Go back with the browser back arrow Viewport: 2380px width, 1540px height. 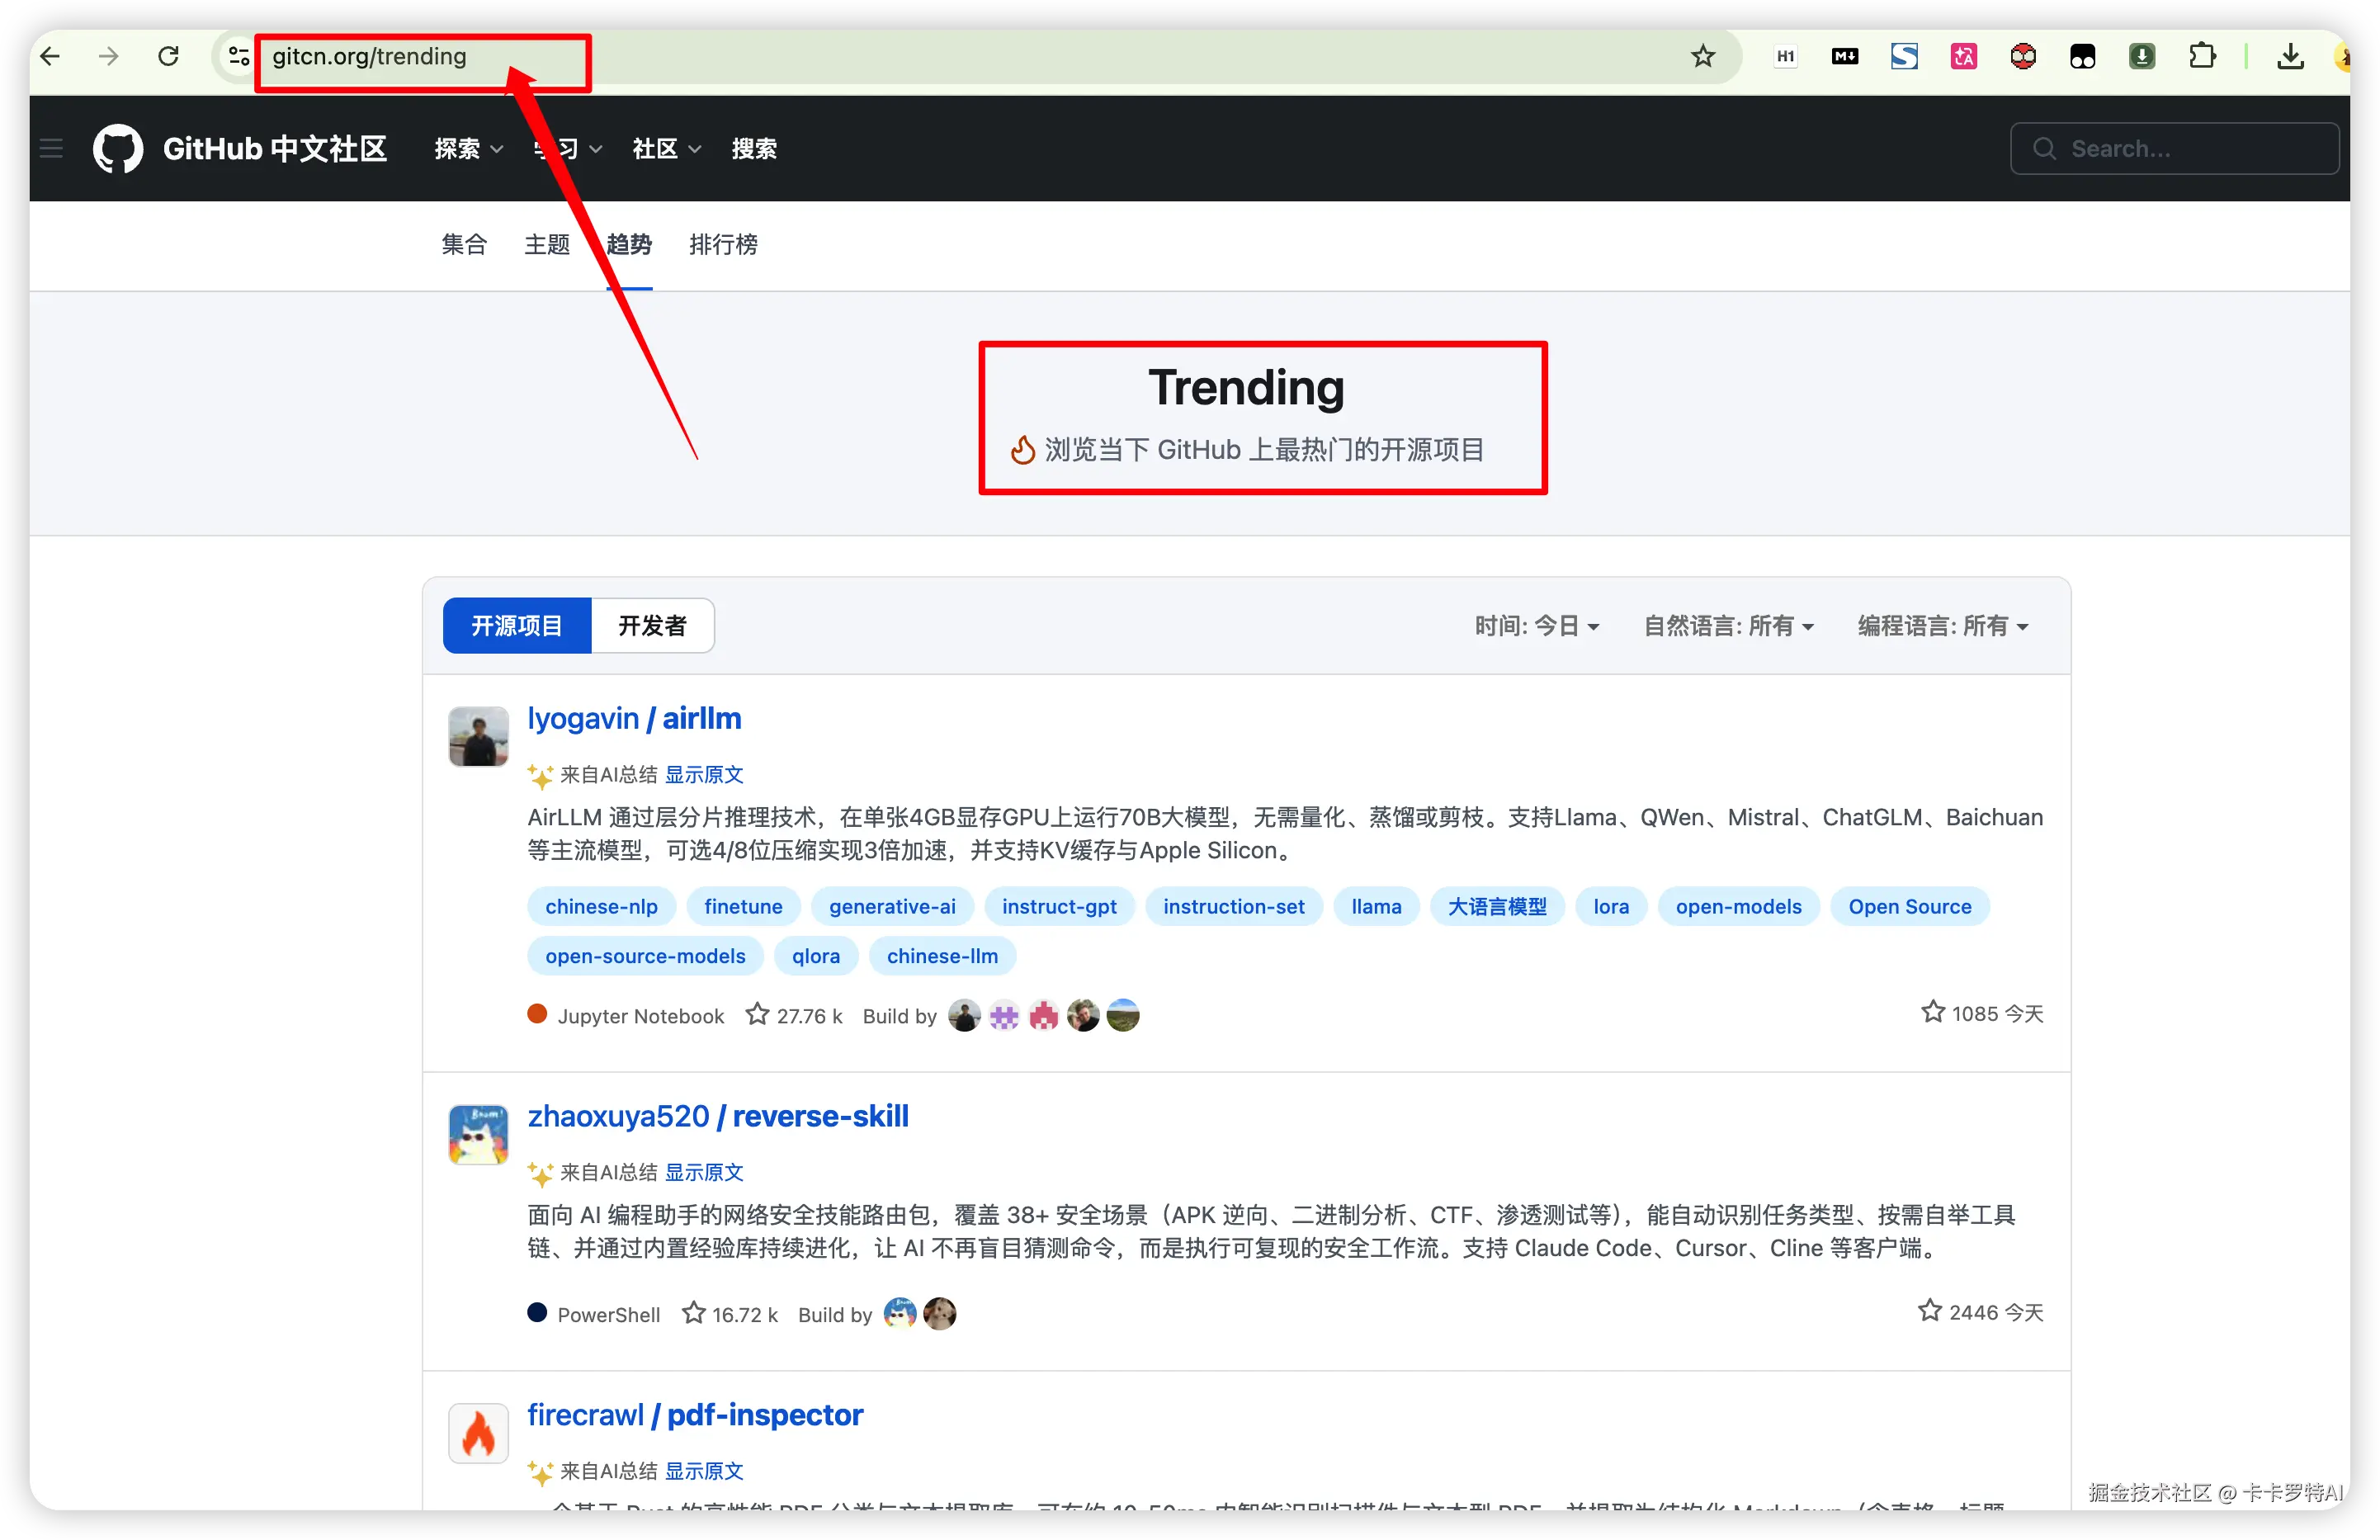coord(50,57)
